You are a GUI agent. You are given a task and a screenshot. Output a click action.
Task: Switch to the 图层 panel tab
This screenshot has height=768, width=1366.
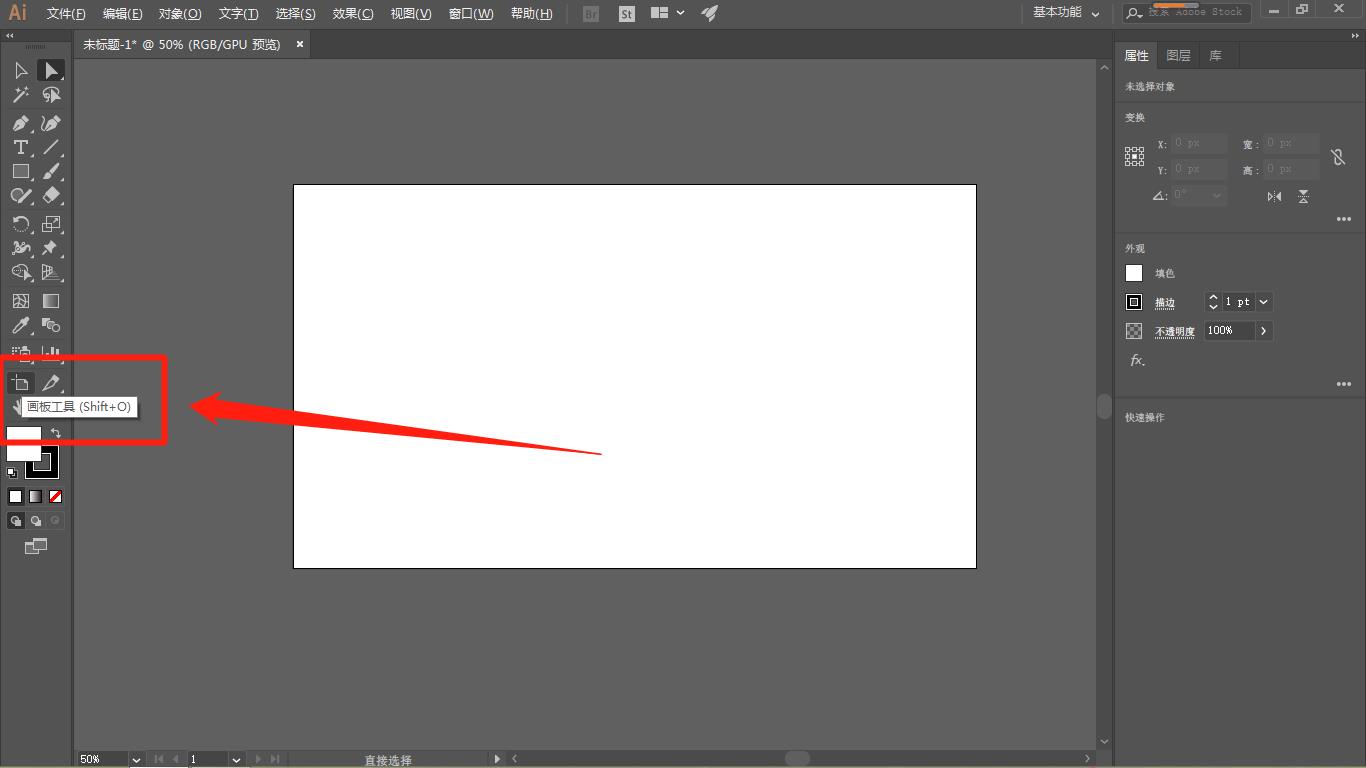tap(1178, 56)
